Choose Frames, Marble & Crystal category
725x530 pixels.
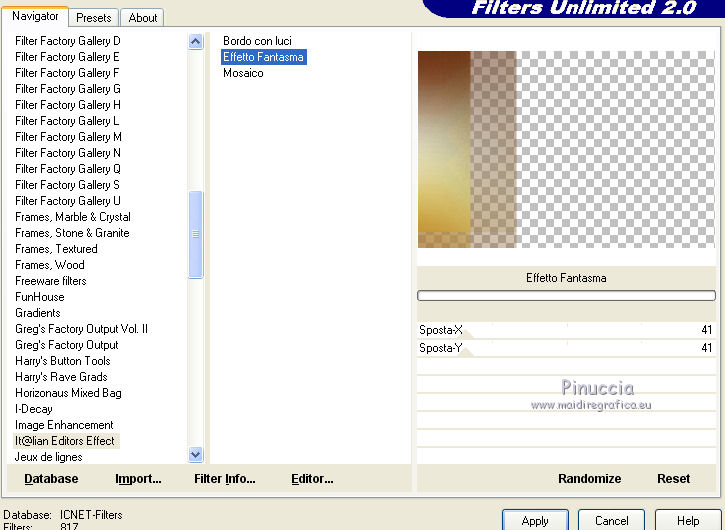[x=73, y=217]
